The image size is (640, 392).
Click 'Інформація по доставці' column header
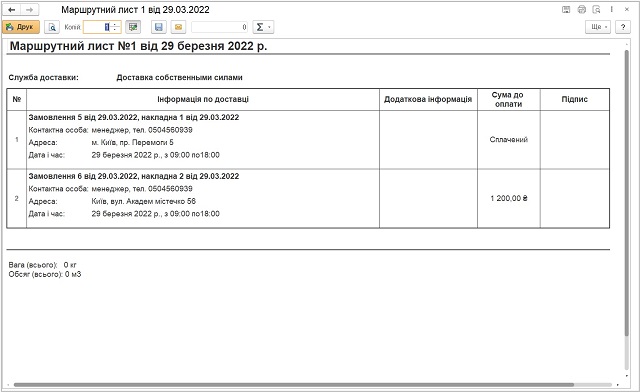(203, 99)
